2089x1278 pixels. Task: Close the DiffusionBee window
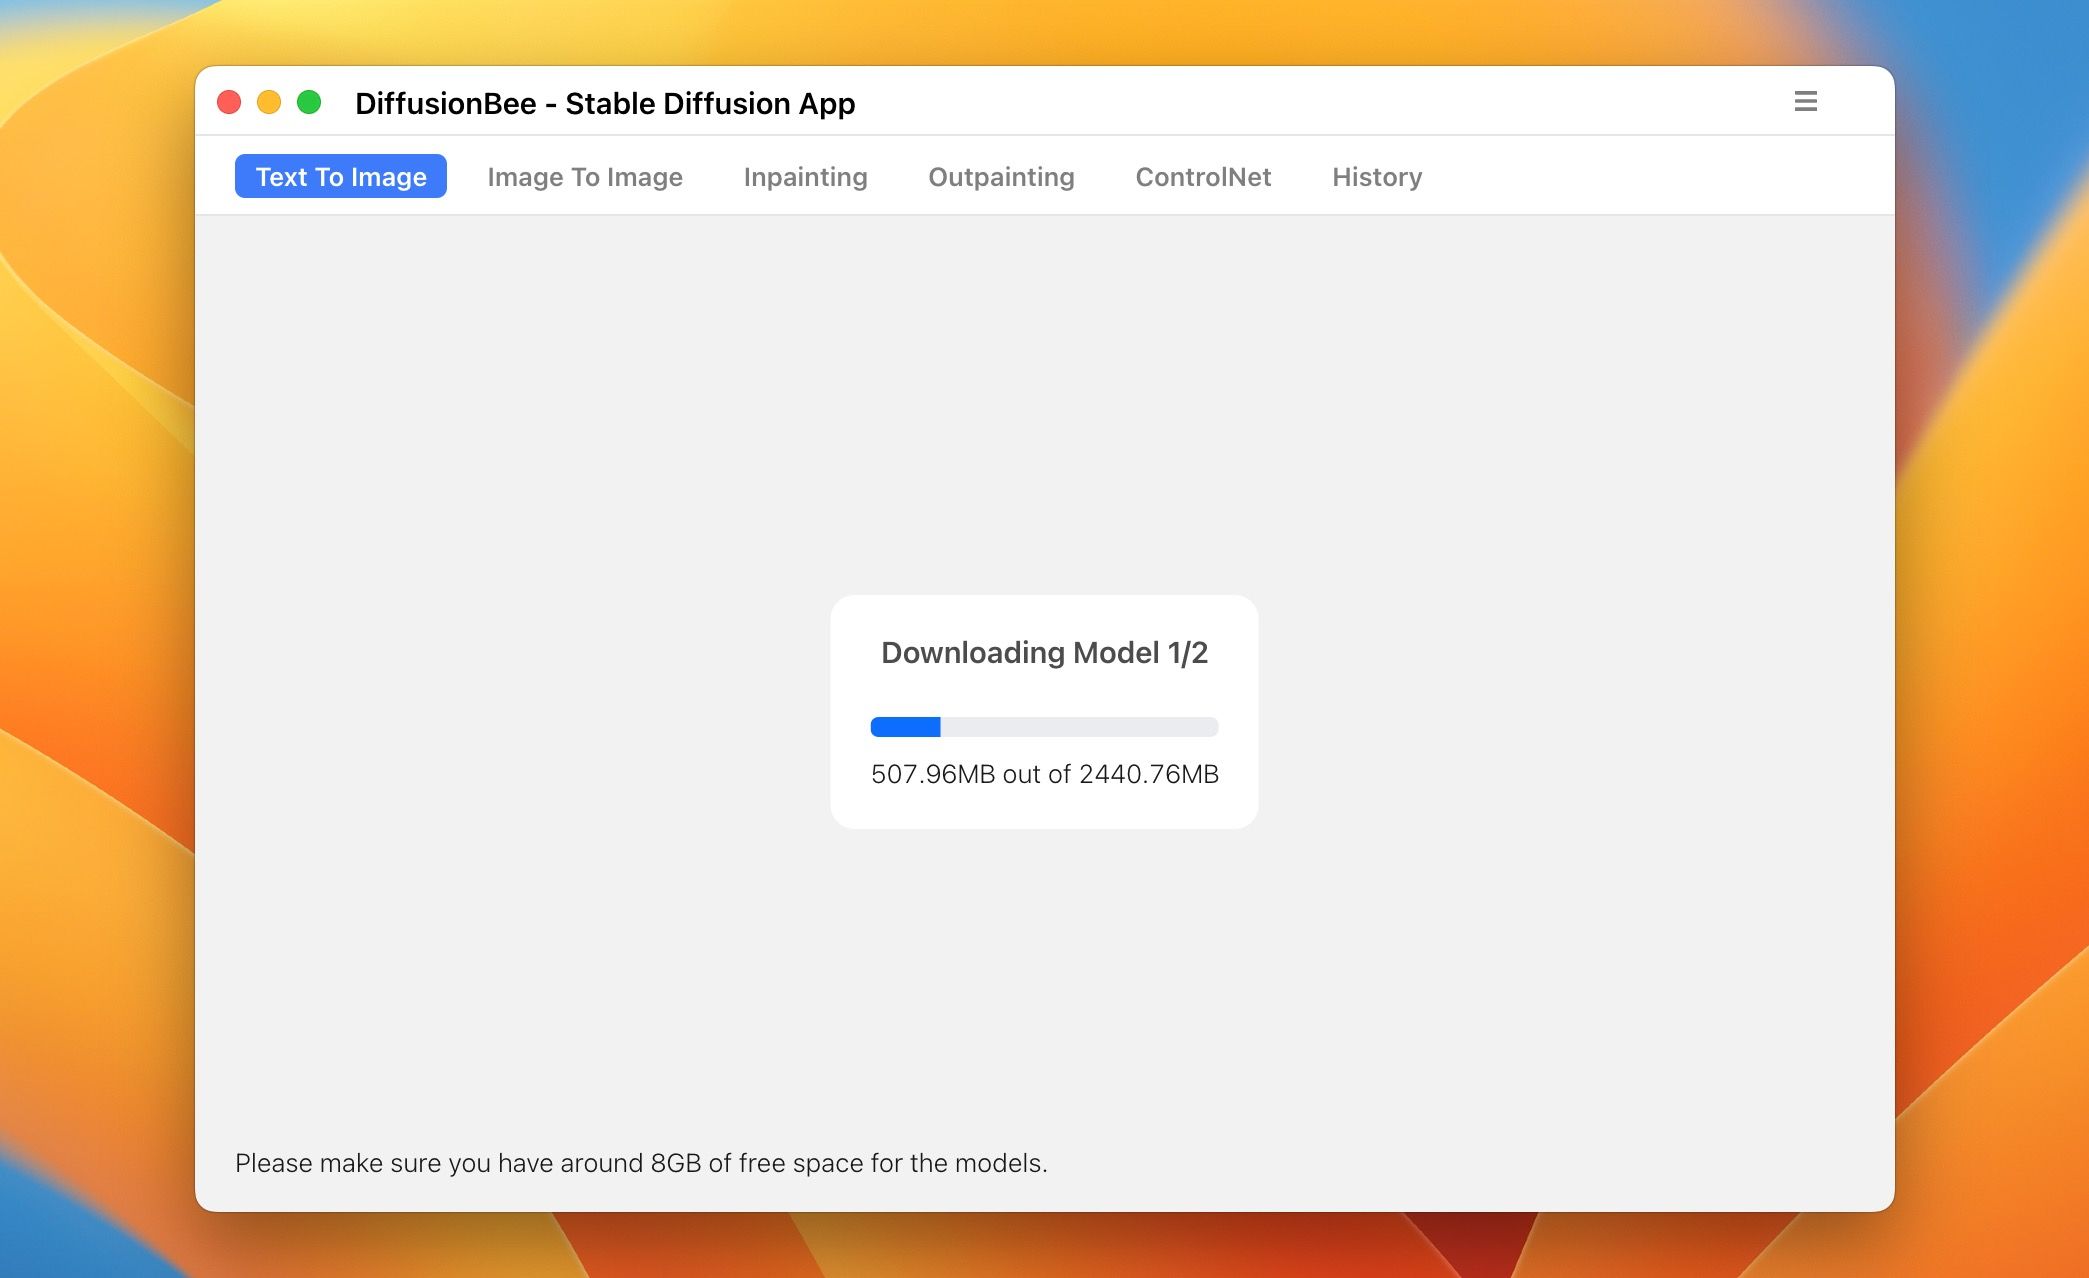[229, 101]
